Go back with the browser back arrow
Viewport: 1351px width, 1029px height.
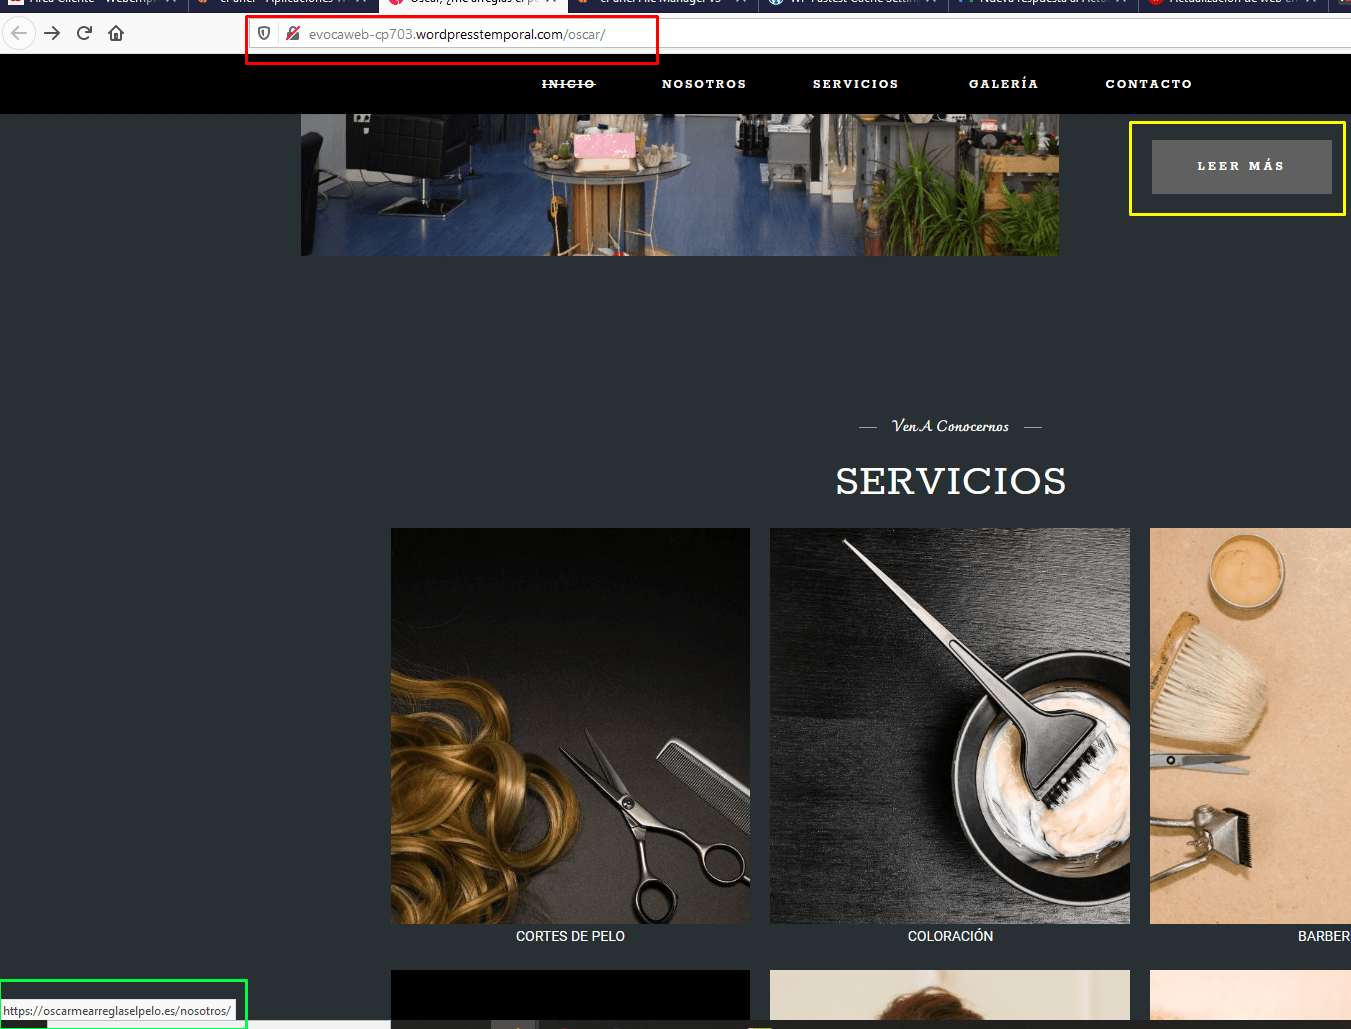click(x=19, y=33)
